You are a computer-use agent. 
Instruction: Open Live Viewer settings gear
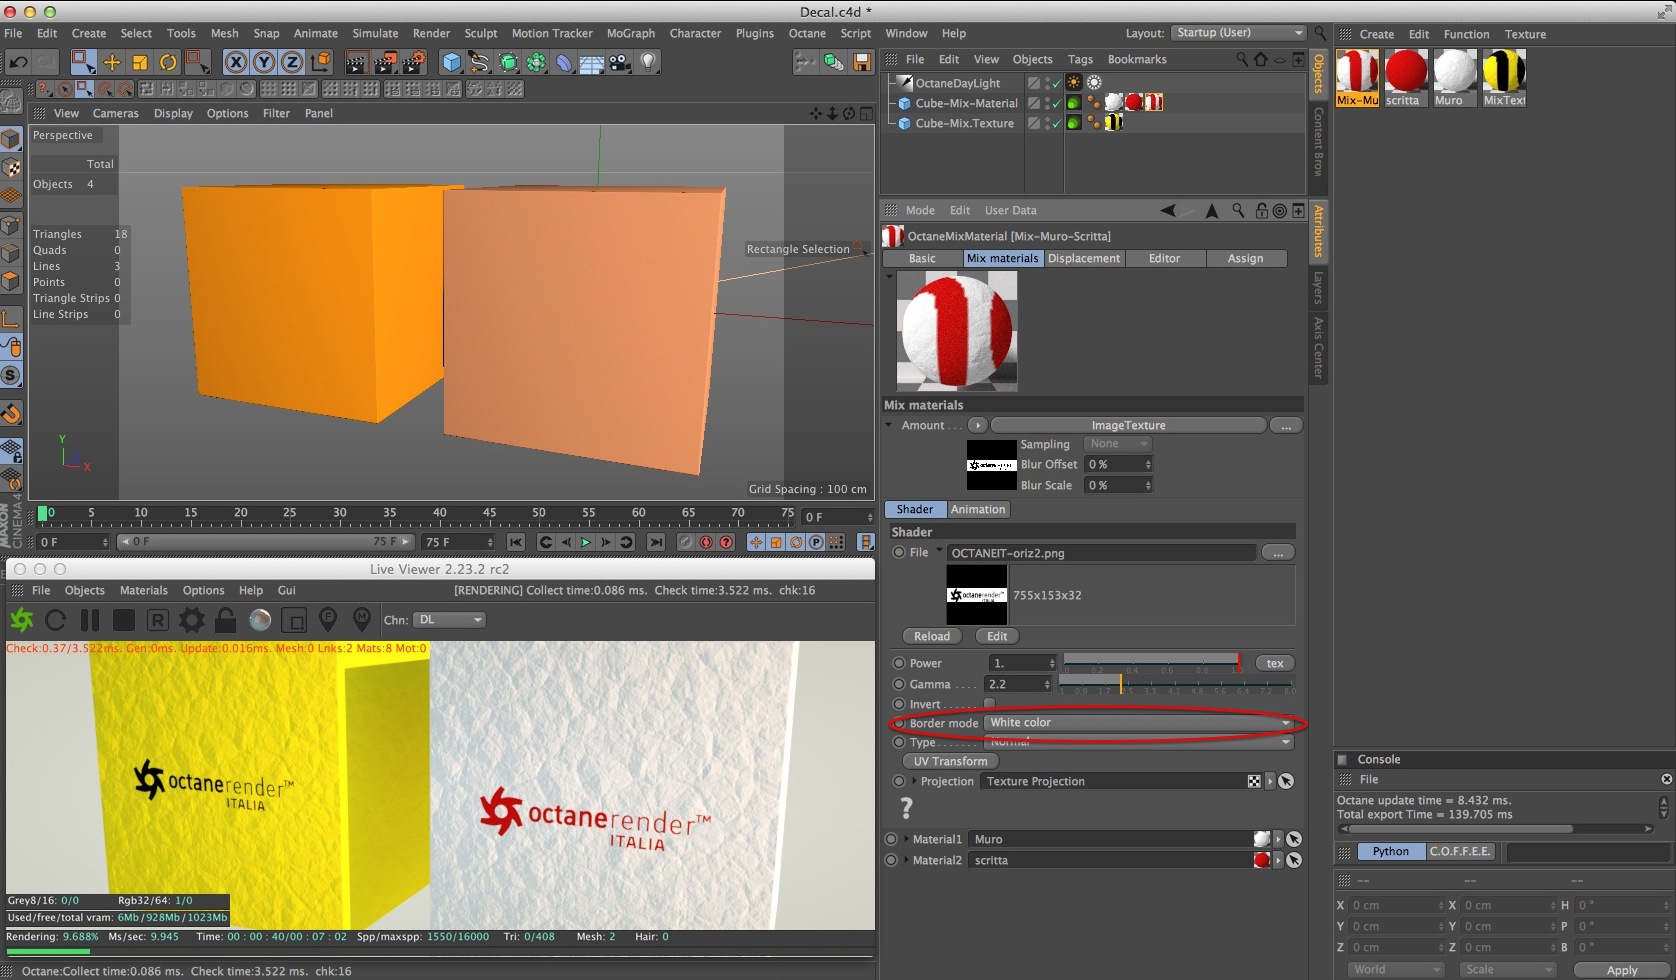click(192, 620)
